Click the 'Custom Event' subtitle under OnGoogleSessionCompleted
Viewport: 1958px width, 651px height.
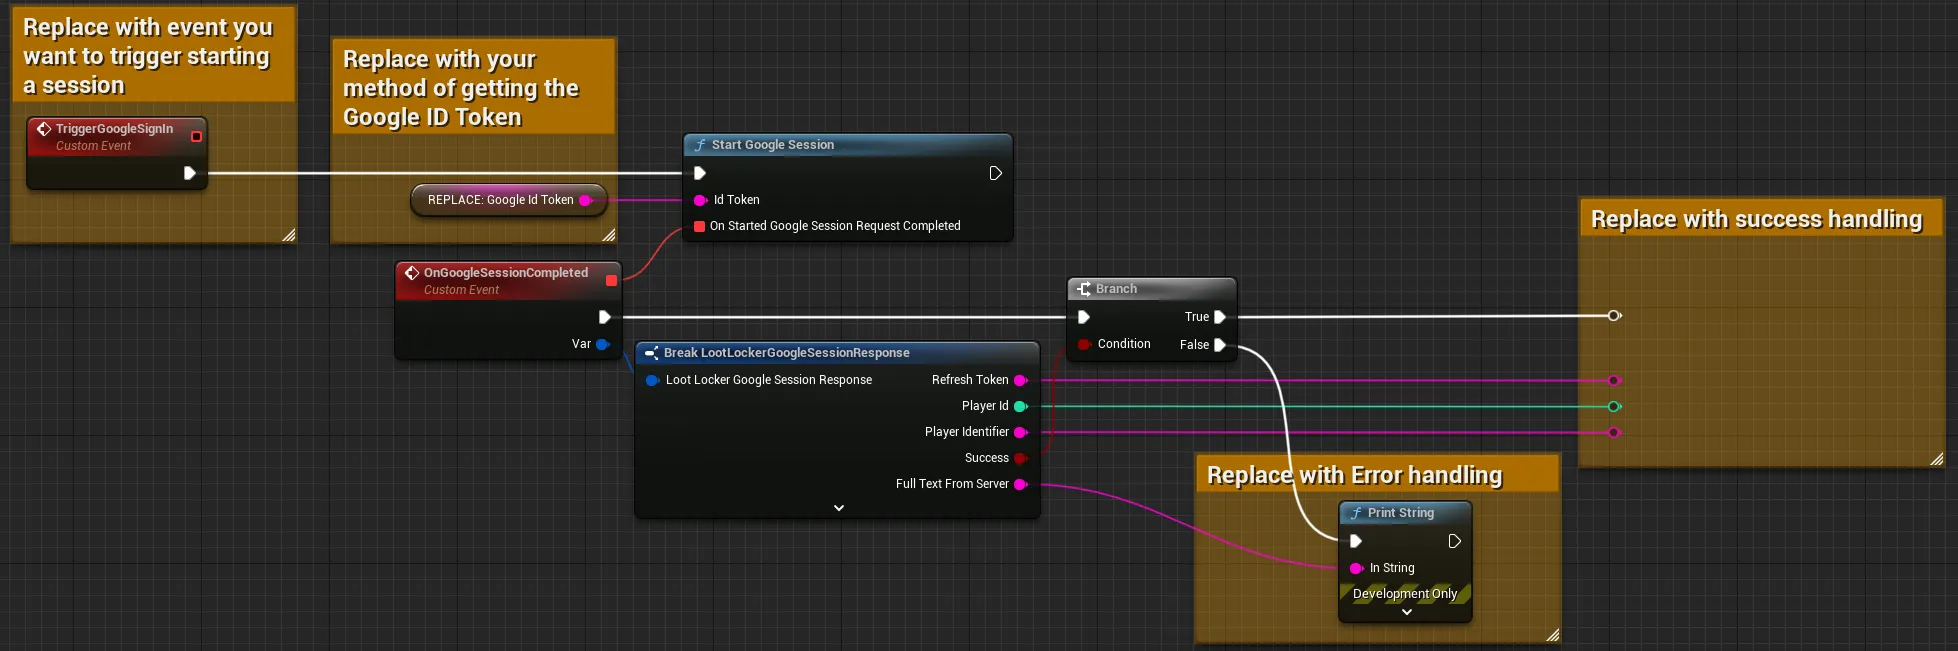(461, 290)
